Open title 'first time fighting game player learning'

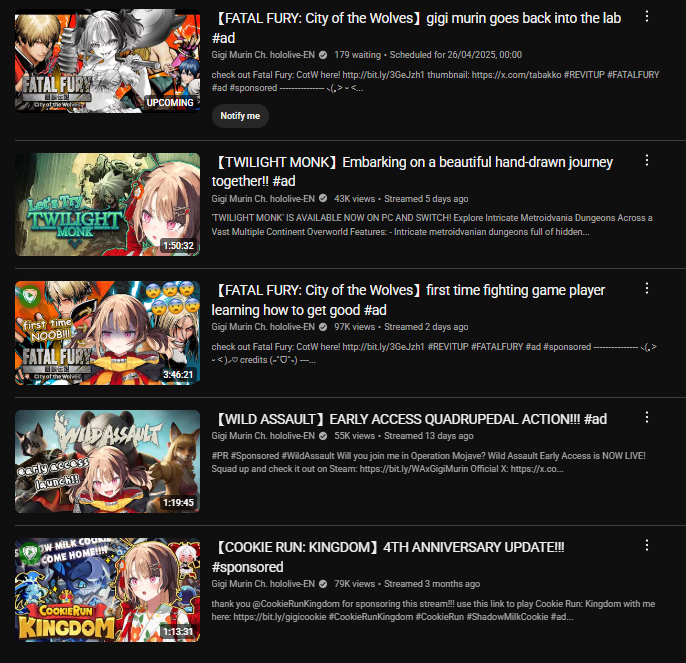point(408,300)
